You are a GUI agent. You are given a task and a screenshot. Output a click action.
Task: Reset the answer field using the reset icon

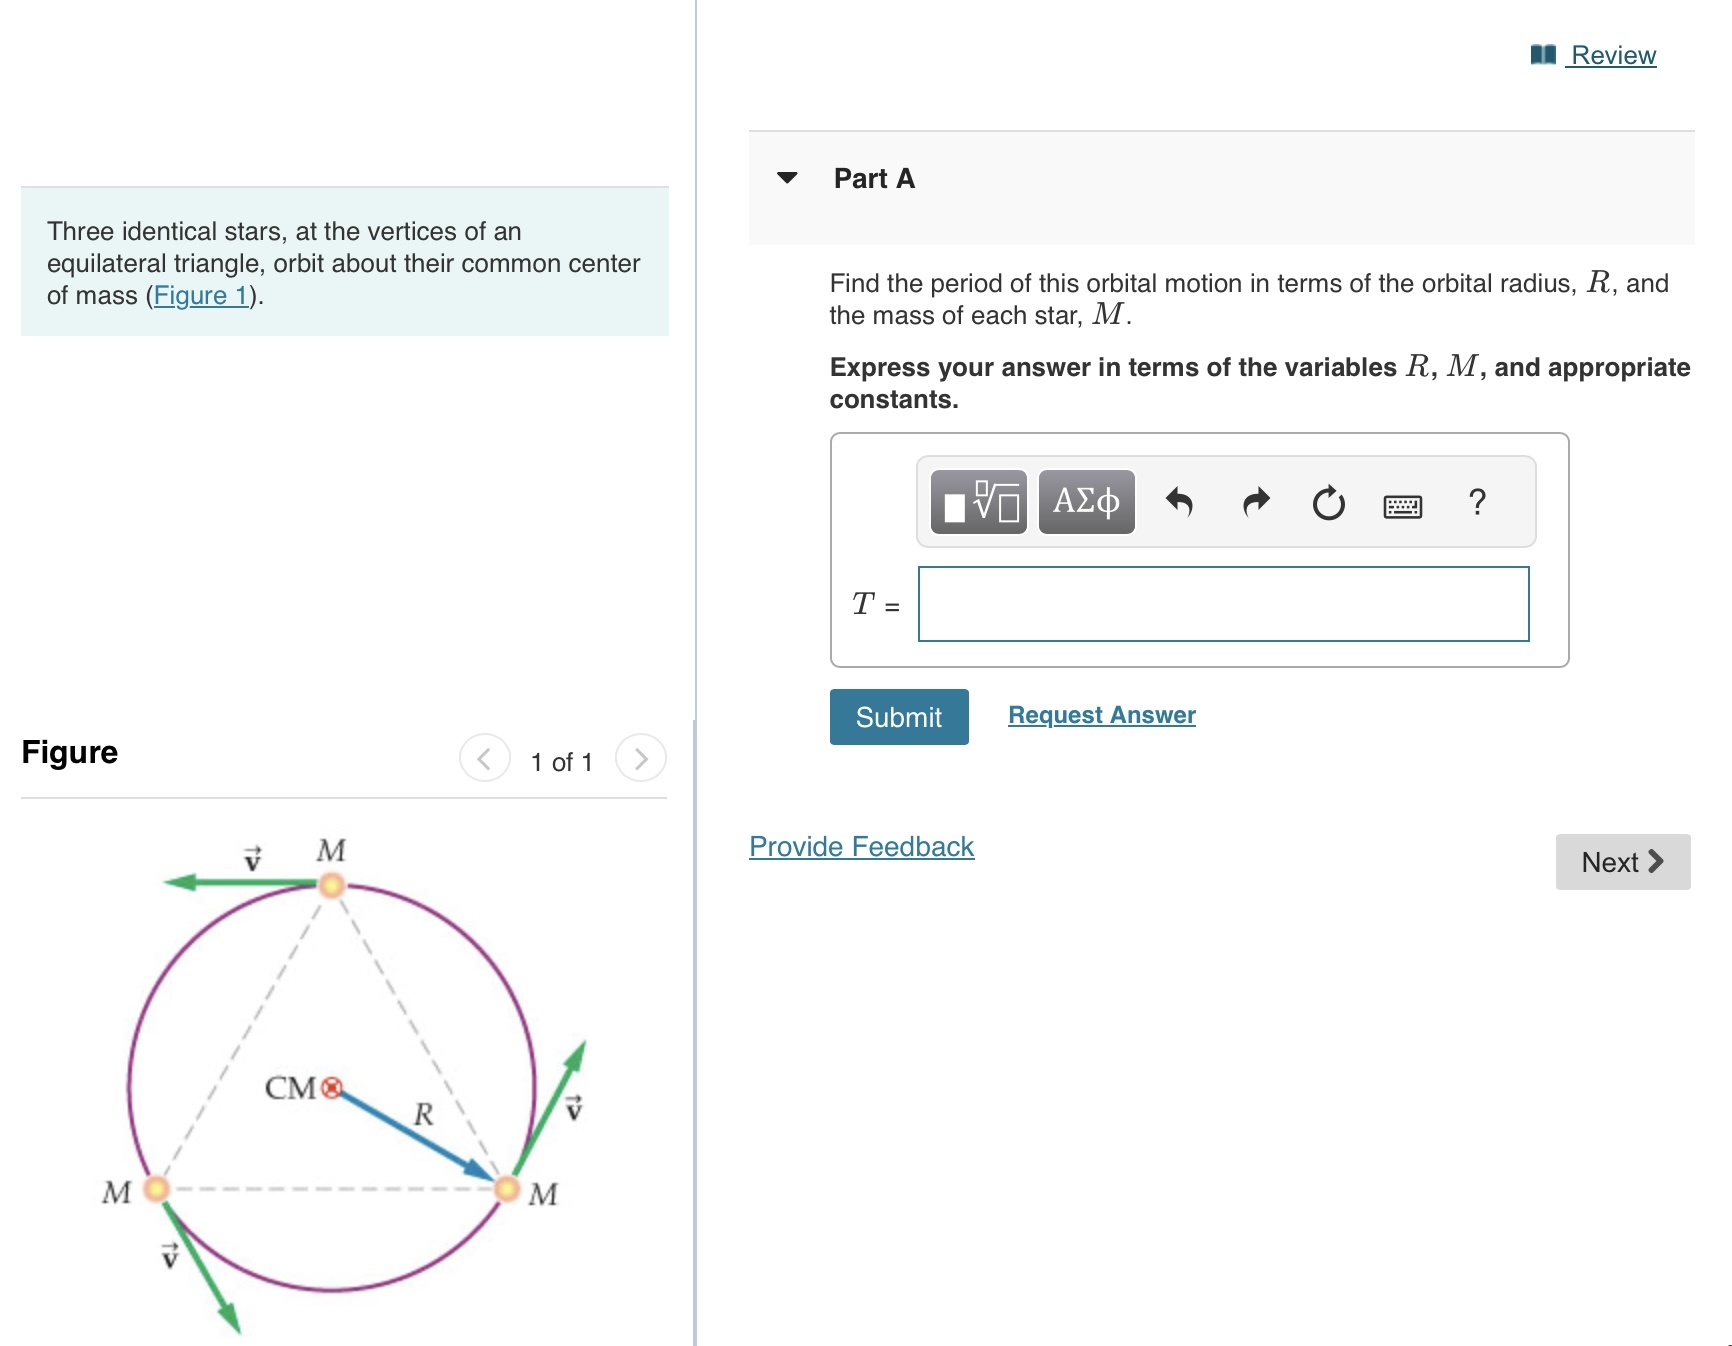click(x=1327, y=503)
